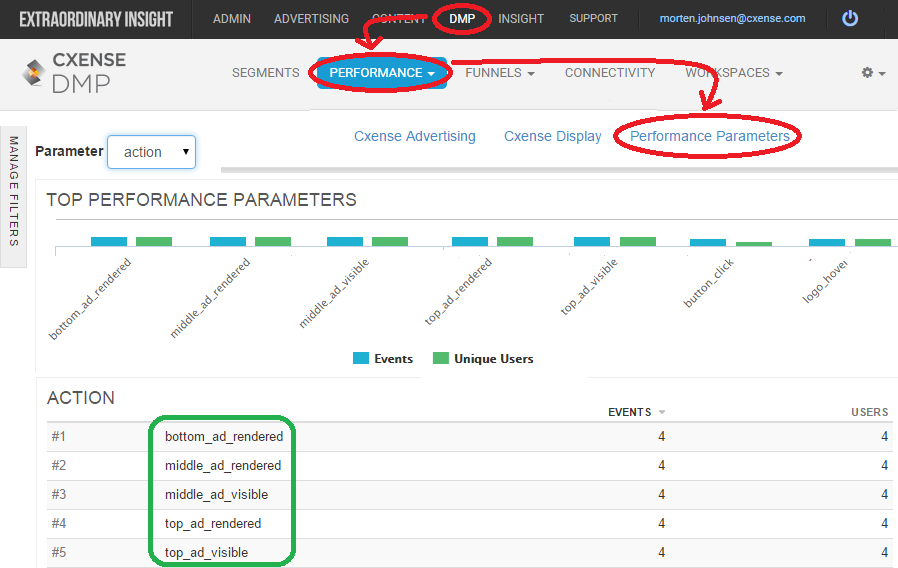Select top_ad_visible table row text
The height and width of the screenshot is (568, 898).
tap(206, 553)
